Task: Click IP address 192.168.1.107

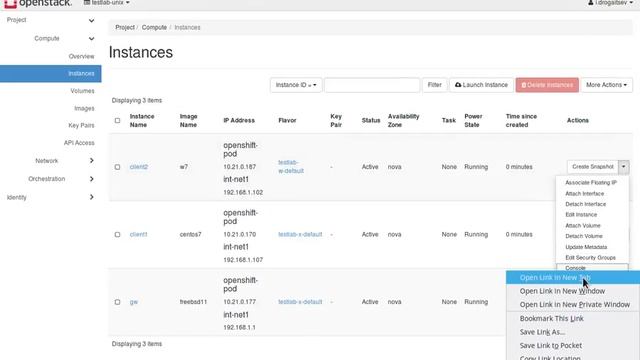Action: pyautogui.click(x=243, y=260)
